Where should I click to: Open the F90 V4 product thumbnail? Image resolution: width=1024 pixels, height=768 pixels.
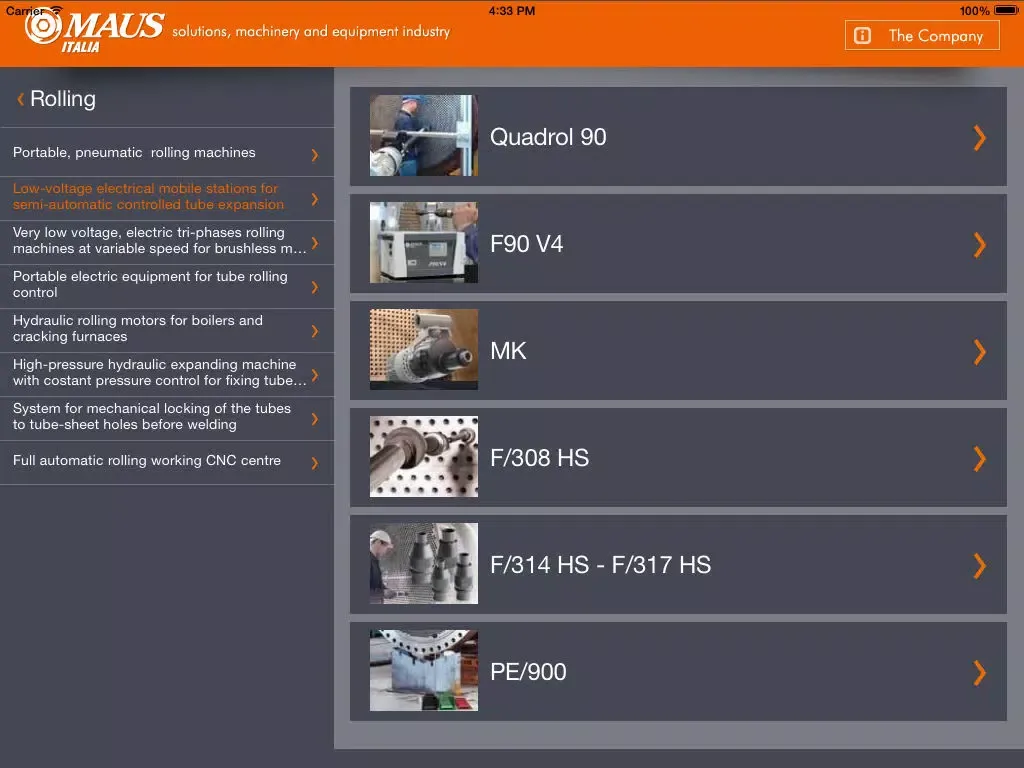tap(423, 242)
